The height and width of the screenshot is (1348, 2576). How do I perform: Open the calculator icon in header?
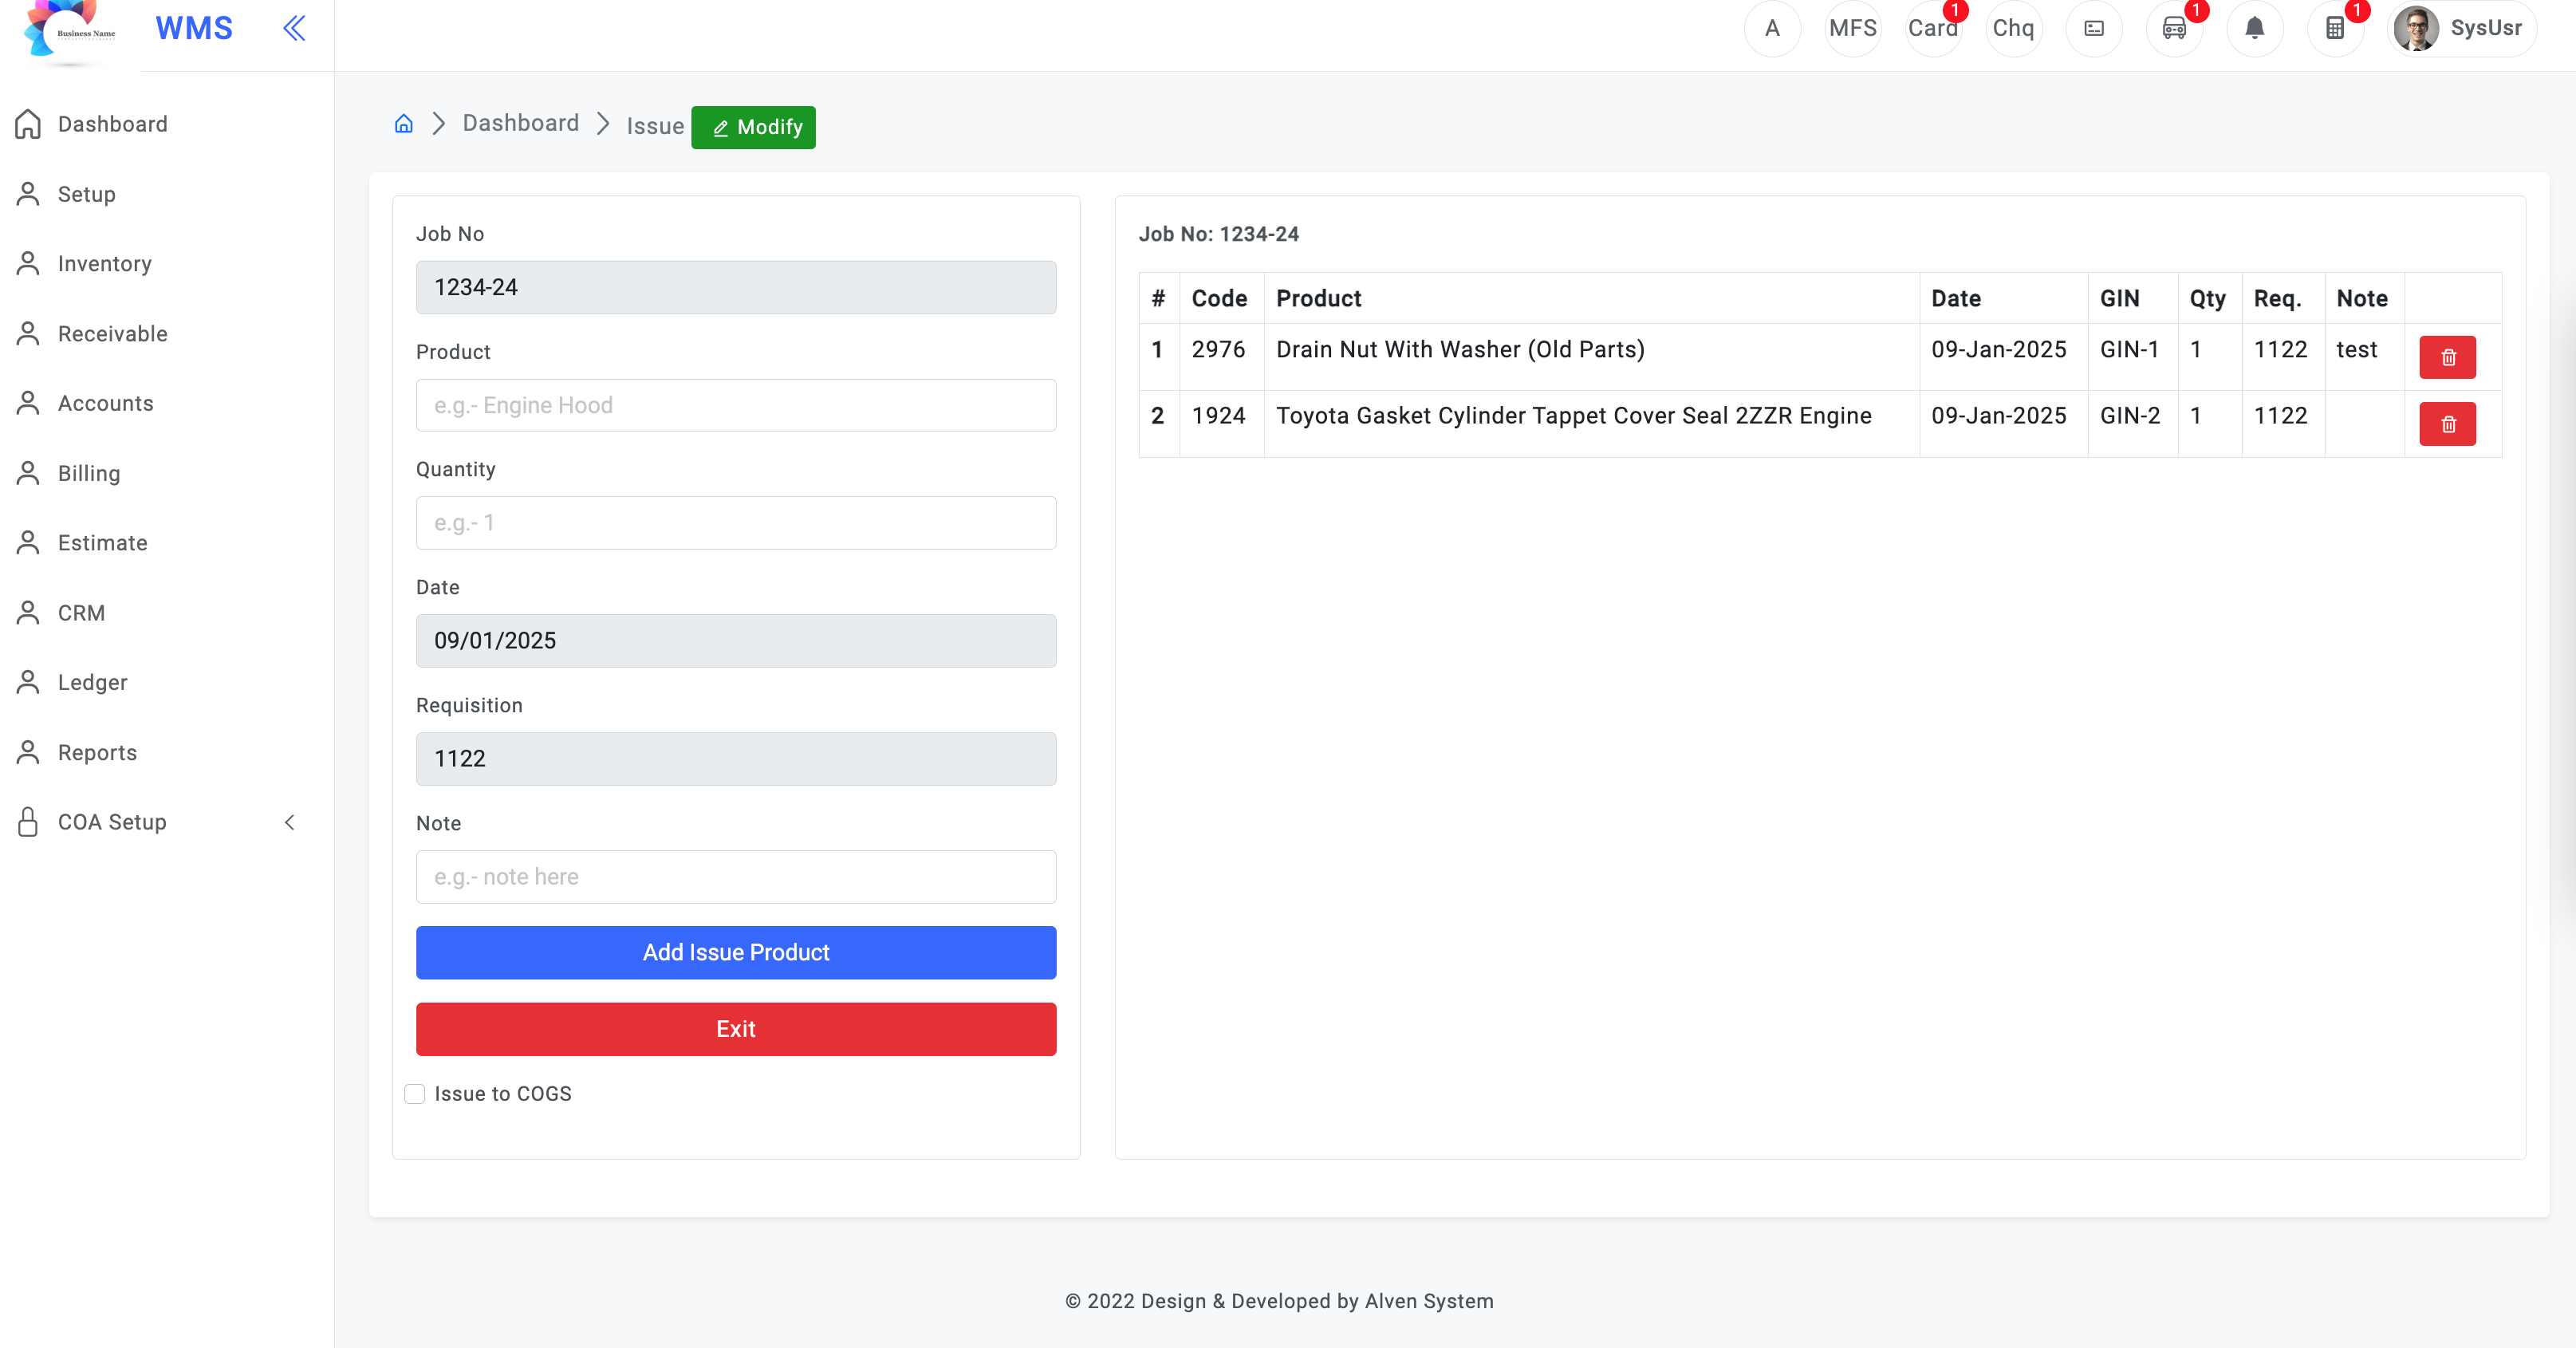2334,28
